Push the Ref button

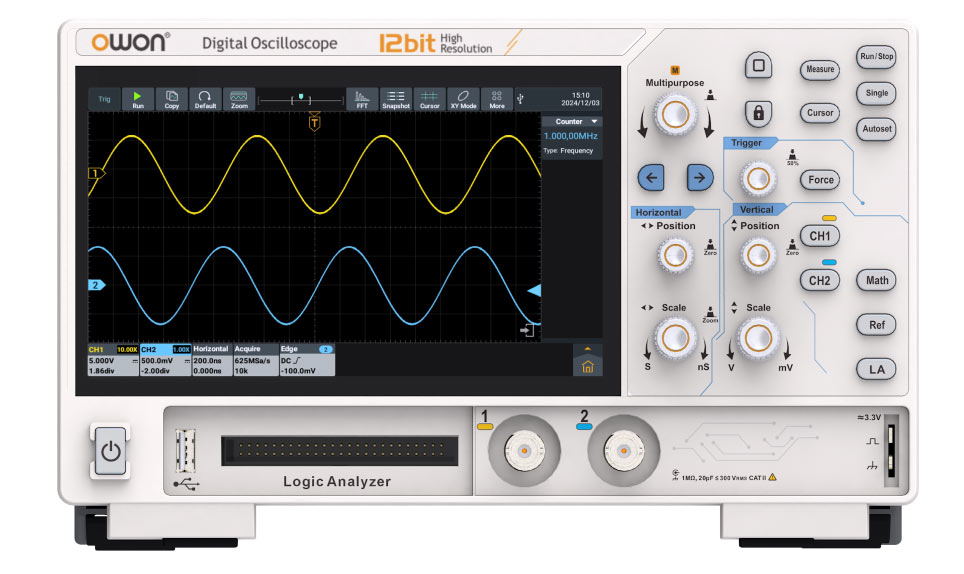click(x=877, y=325)
